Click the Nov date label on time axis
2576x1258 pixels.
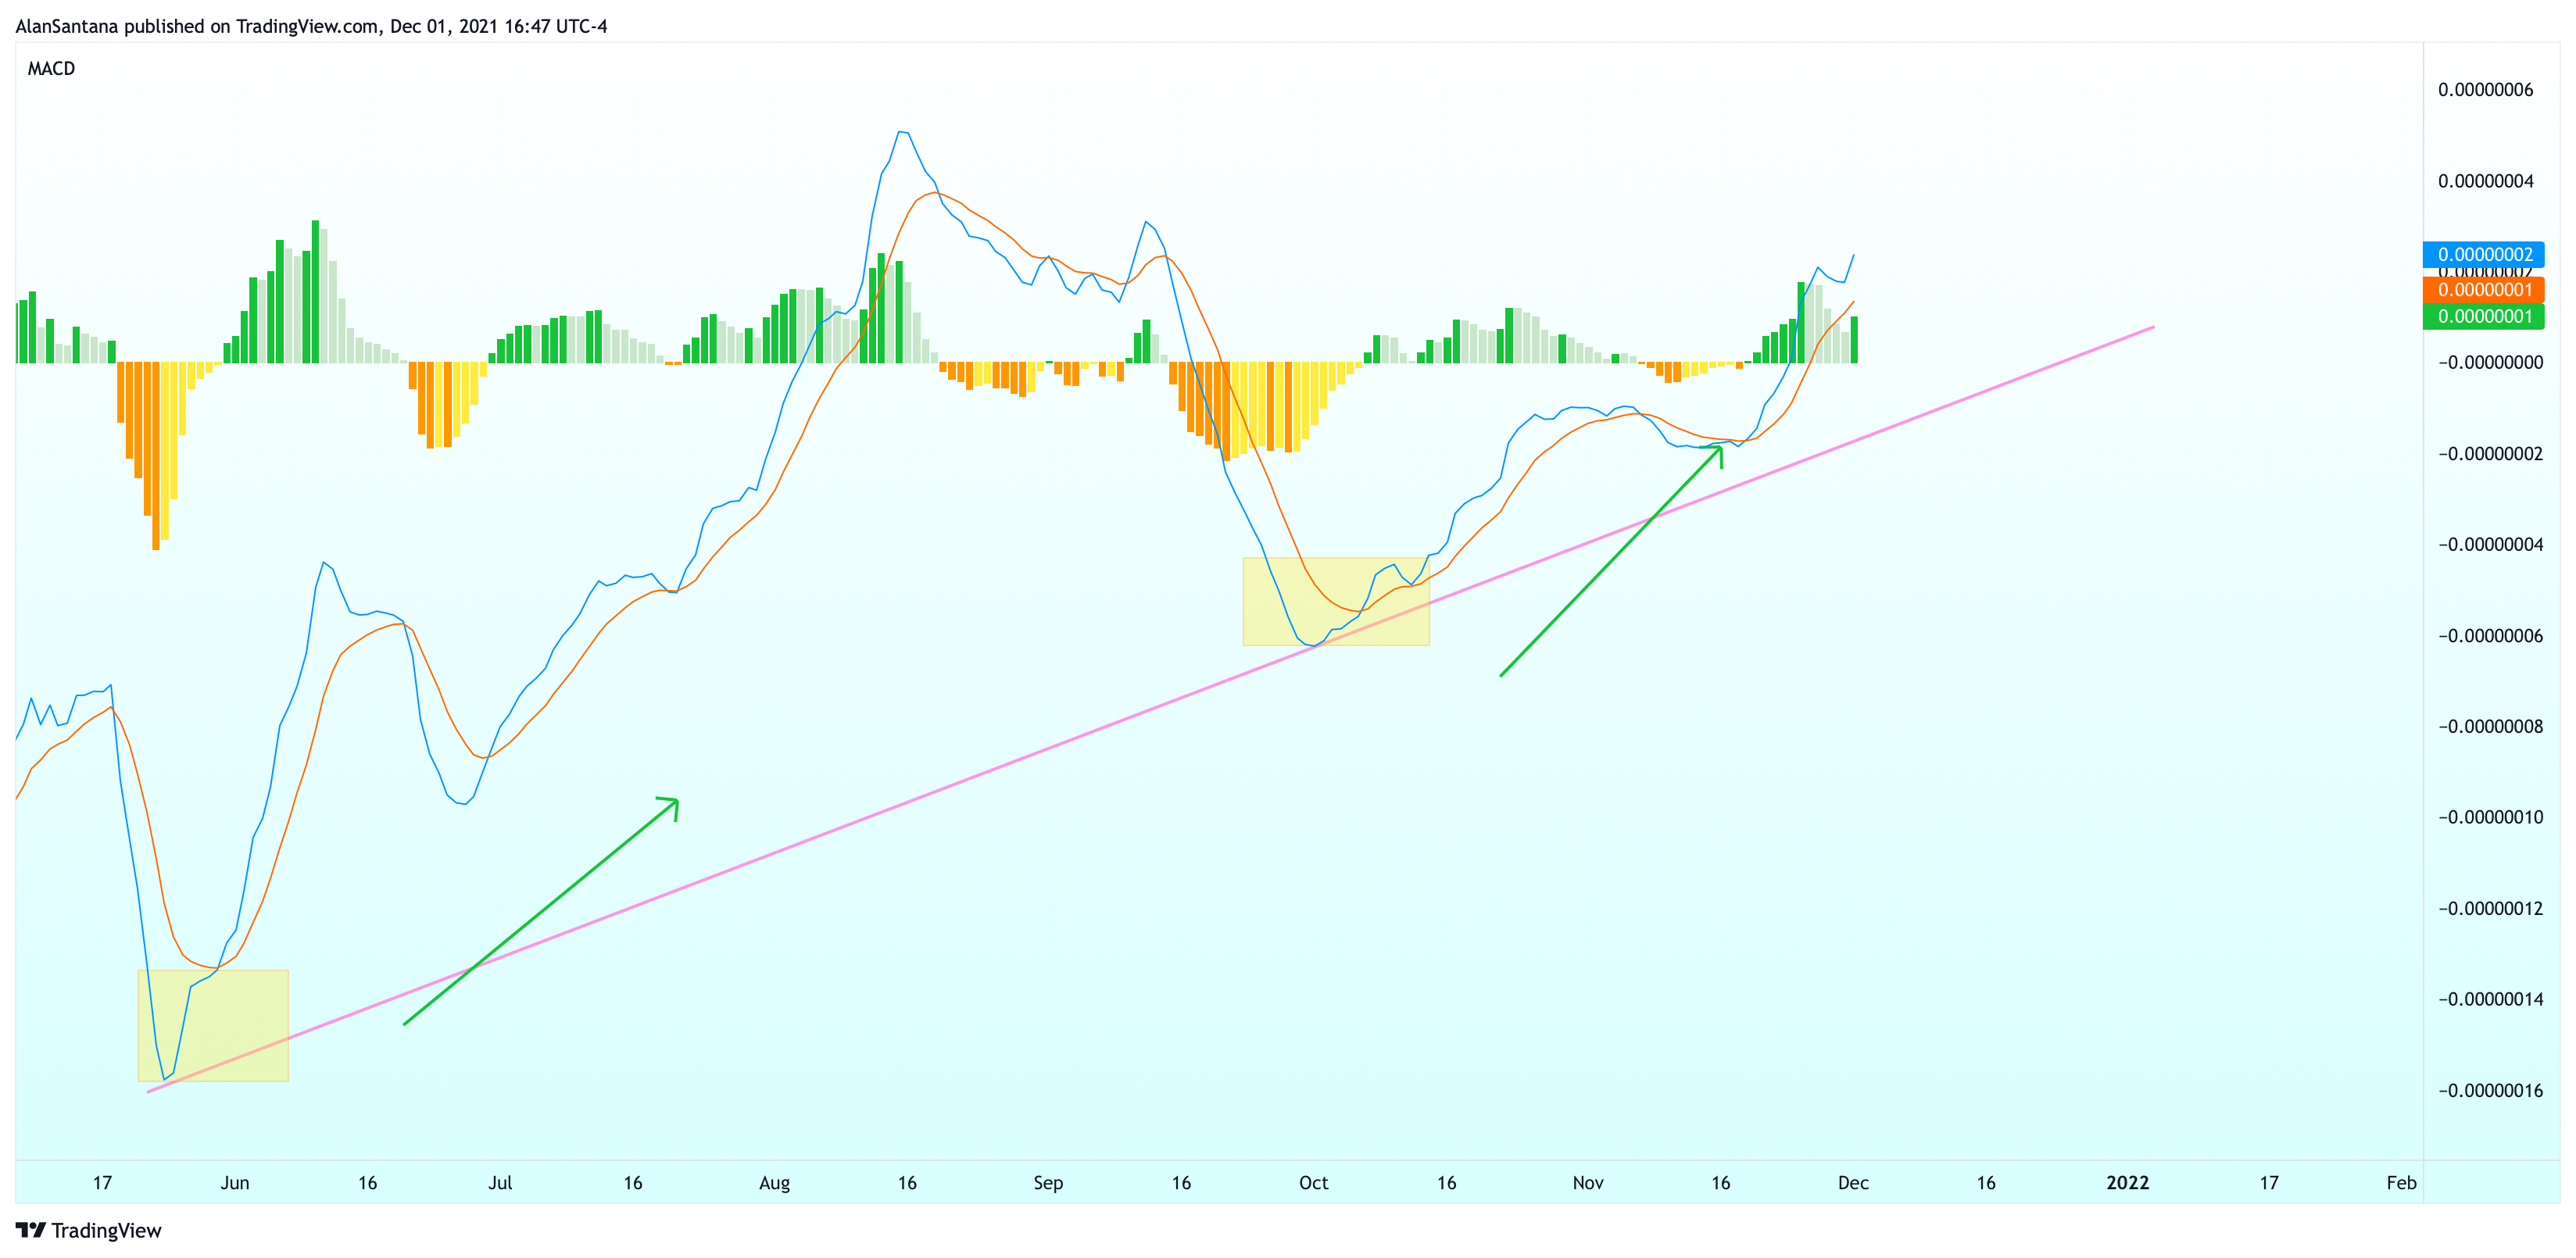point(1588,1183)
